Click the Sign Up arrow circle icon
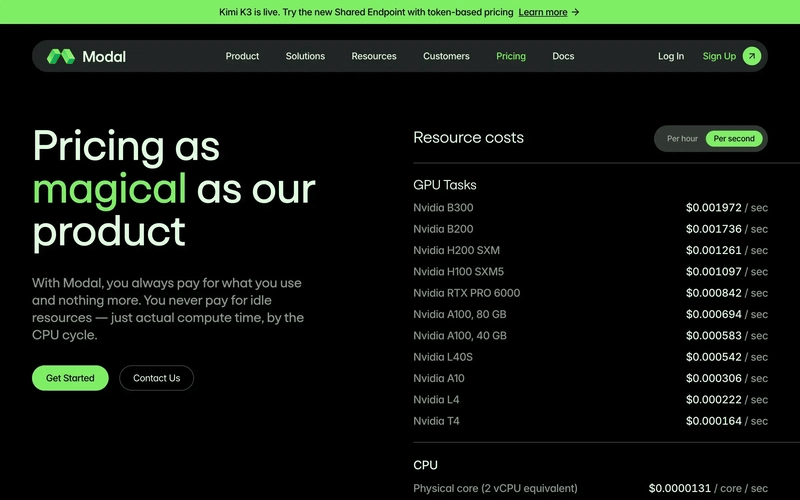The height and width of the screenshot is (500, 800). [x=752, y=56]
